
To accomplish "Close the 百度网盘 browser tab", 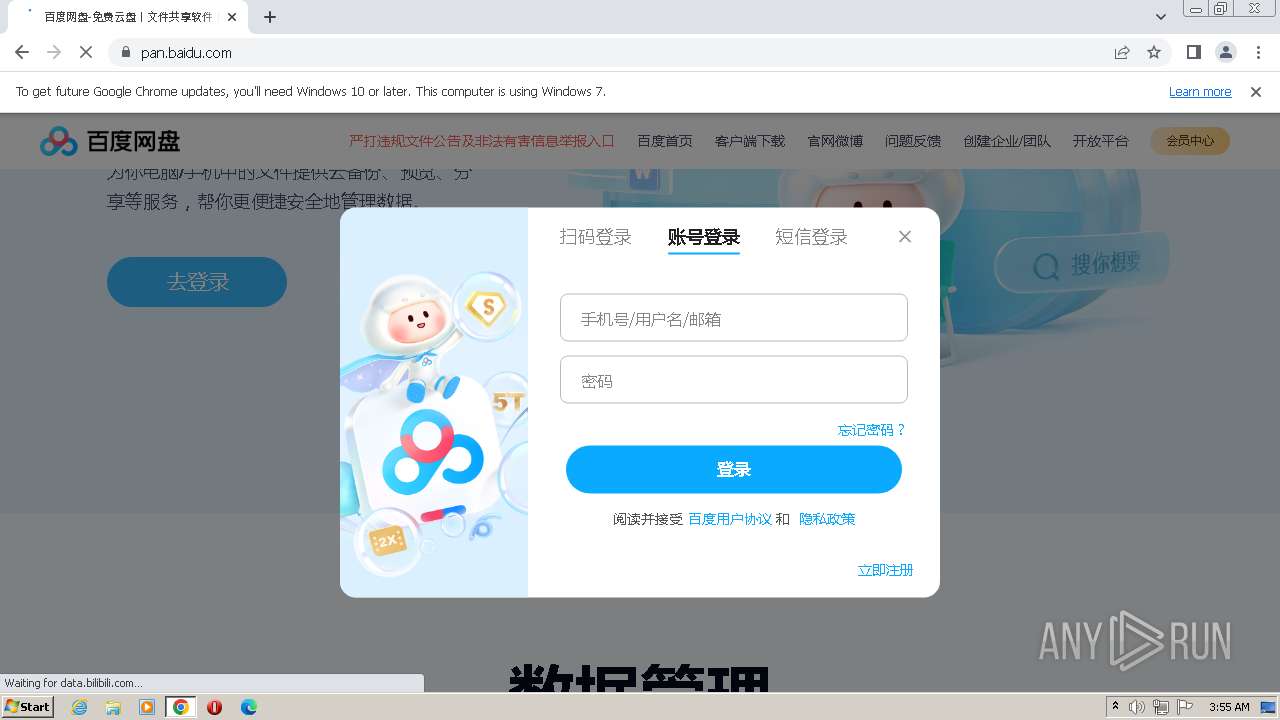I will (233, 17).
